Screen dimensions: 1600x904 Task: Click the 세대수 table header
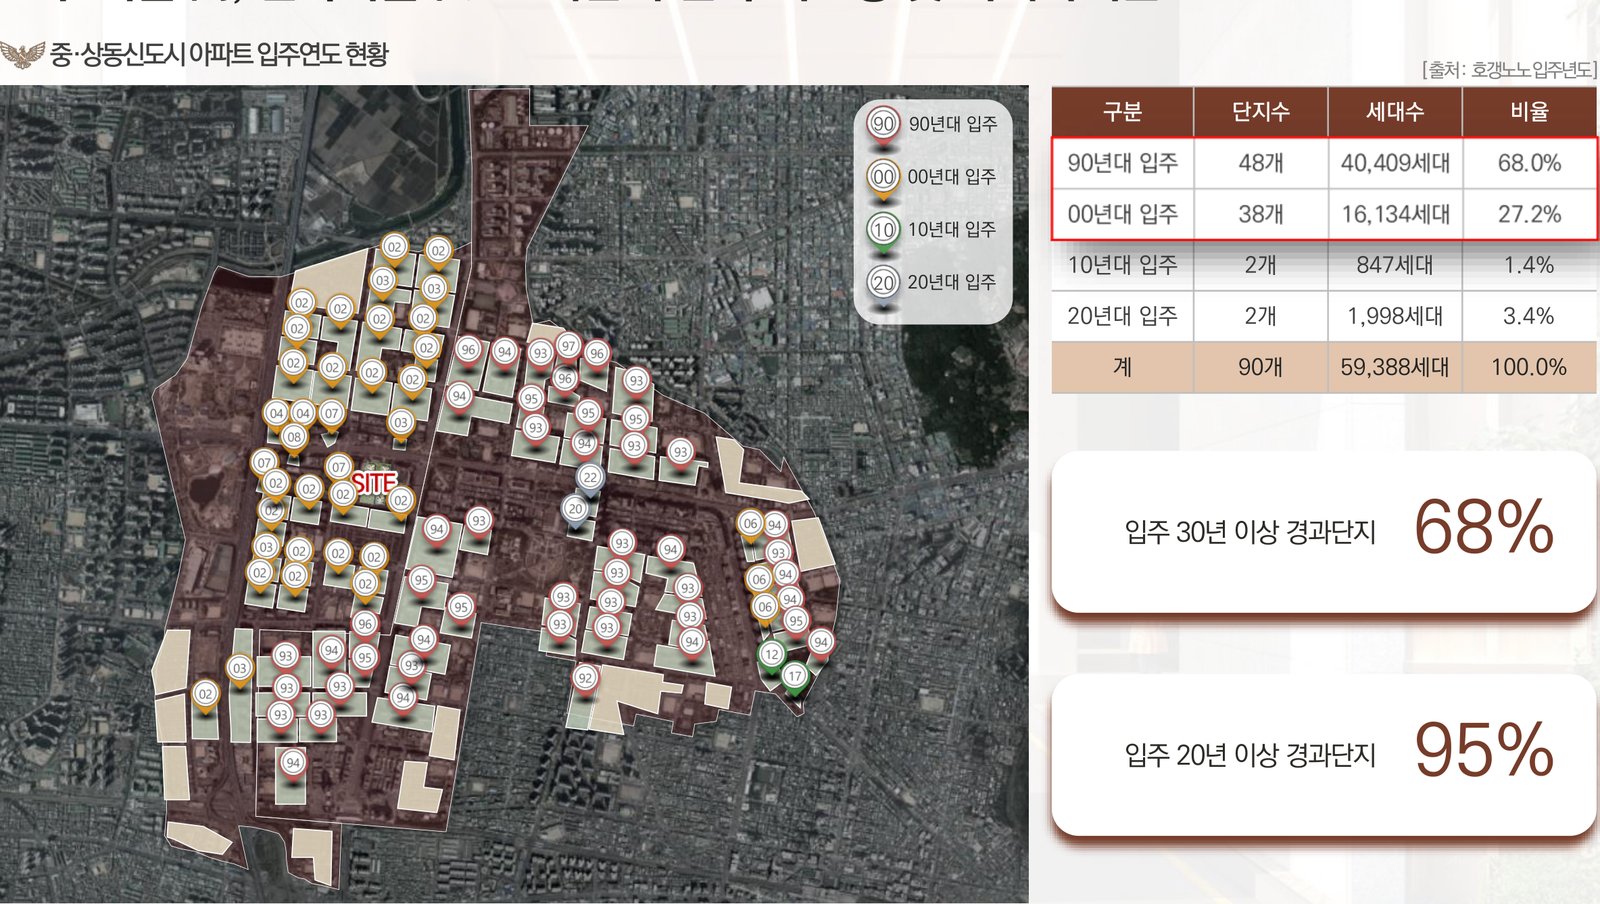pyautogui.click(x=1395, y=112)
